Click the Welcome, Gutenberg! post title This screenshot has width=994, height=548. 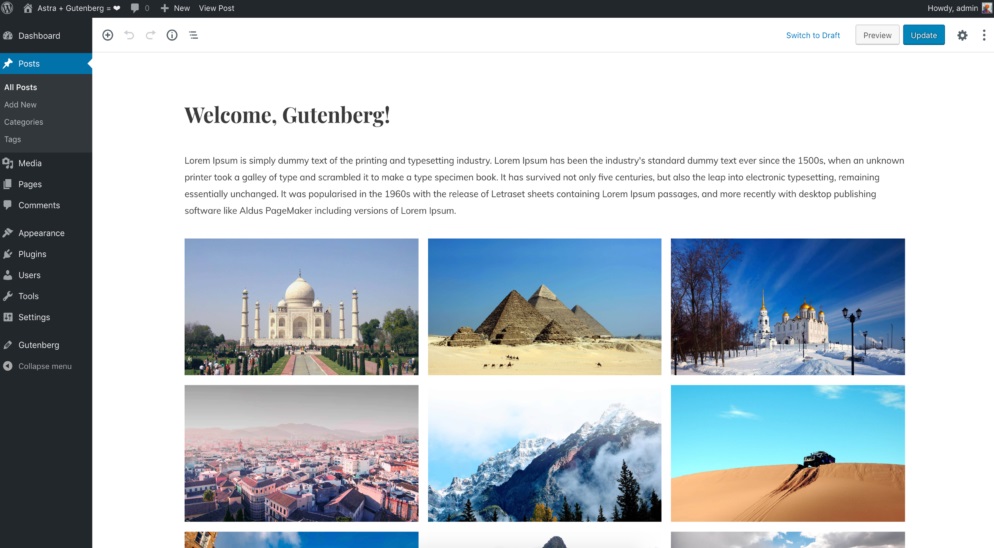(x=287, y=115)
